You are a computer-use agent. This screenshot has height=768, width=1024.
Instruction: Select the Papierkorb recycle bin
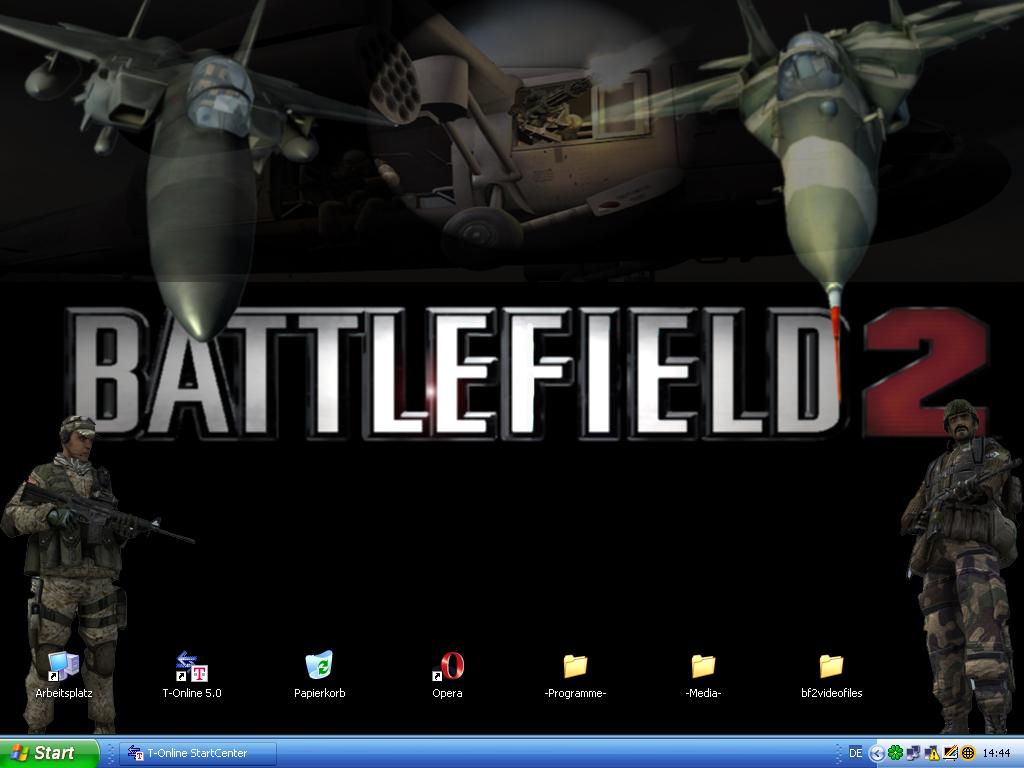319,675
